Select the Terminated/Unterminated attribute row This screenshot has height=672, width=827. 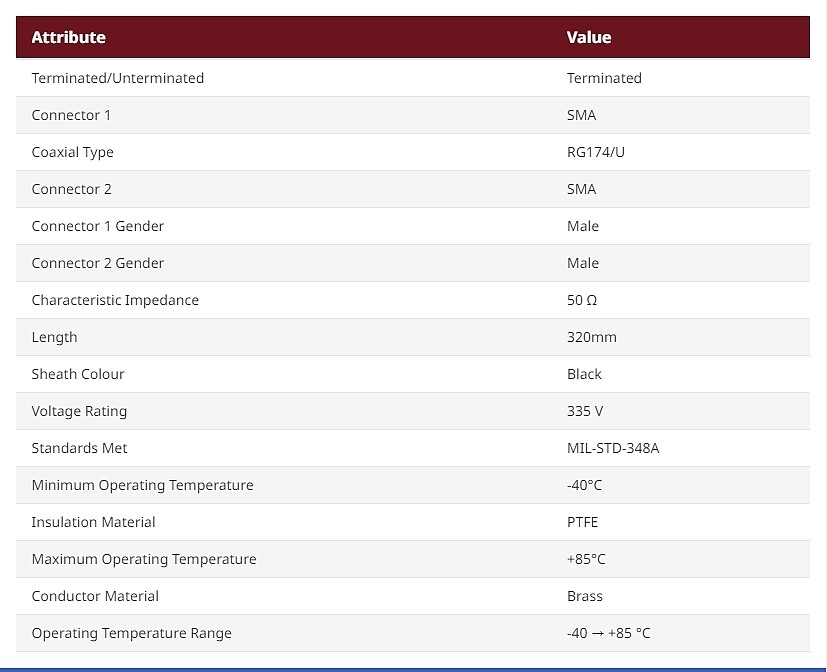coord(413,78)
